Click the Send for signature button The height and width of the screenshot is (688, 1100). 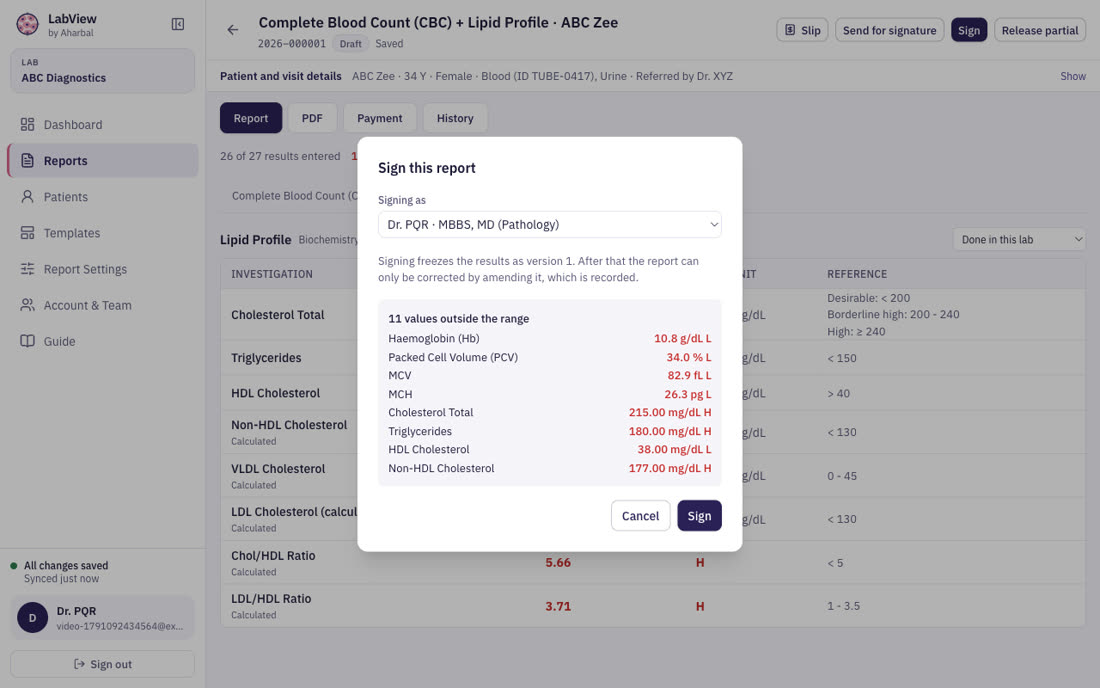click(x=889, y=30)
